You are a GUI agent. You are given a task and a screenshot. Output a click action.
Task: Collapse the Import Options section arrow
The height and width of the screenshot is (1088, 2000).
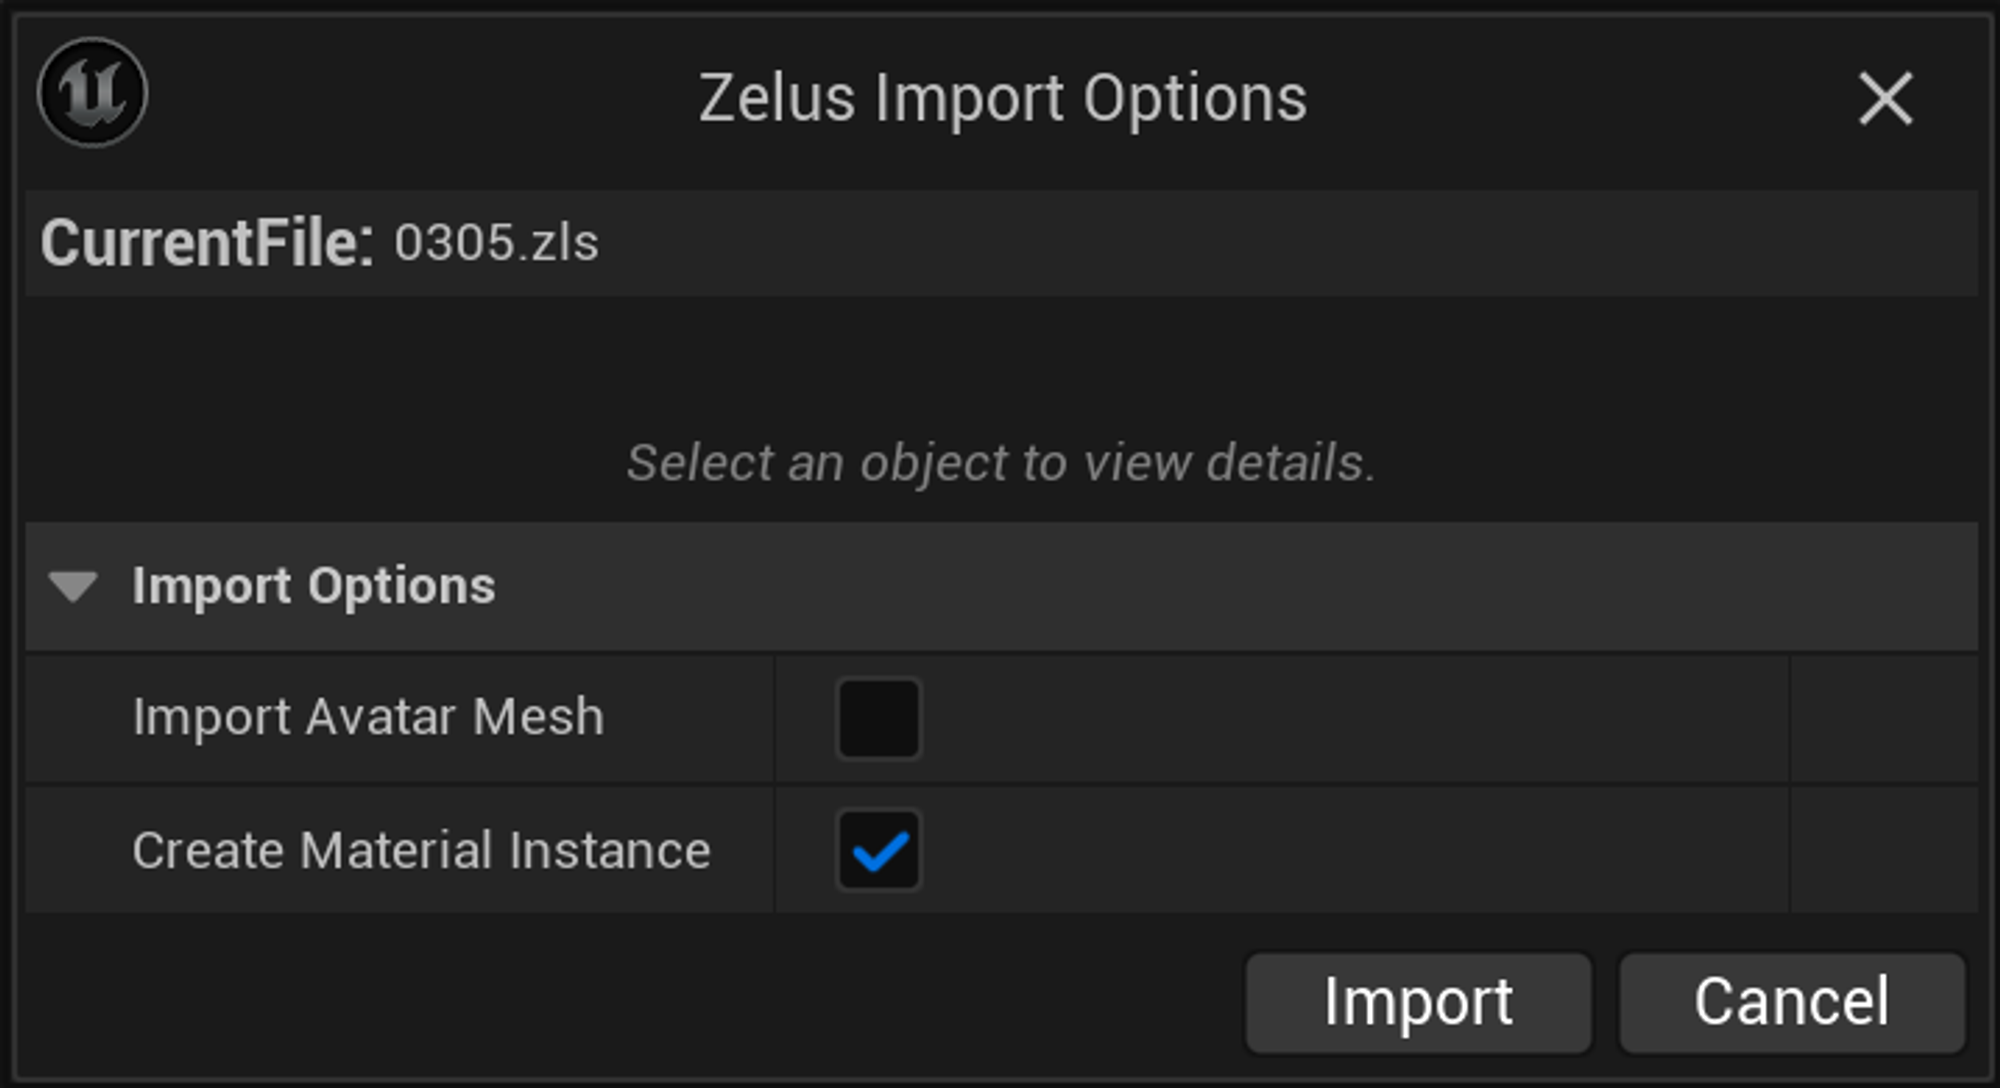coord(73,586)
